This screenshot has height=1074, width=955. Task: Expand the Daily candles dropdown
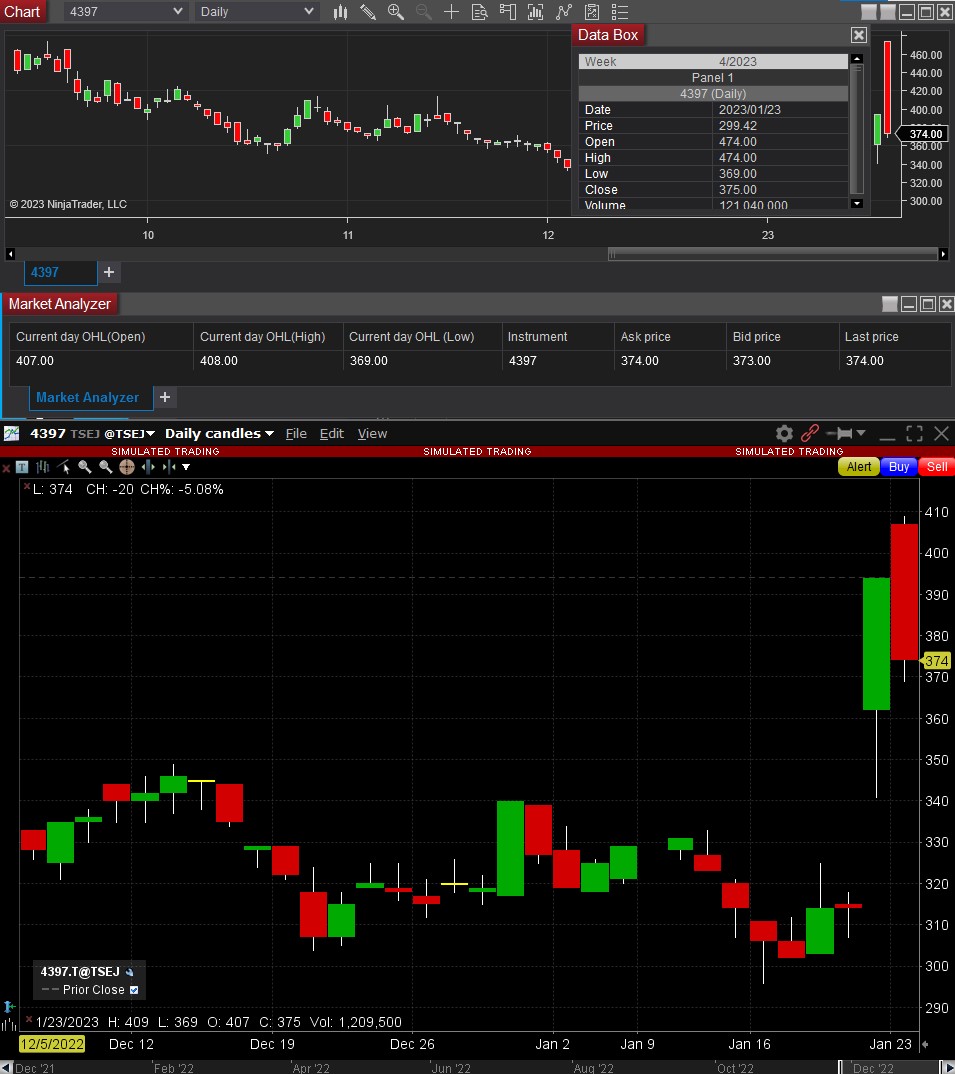coord(269,434)
